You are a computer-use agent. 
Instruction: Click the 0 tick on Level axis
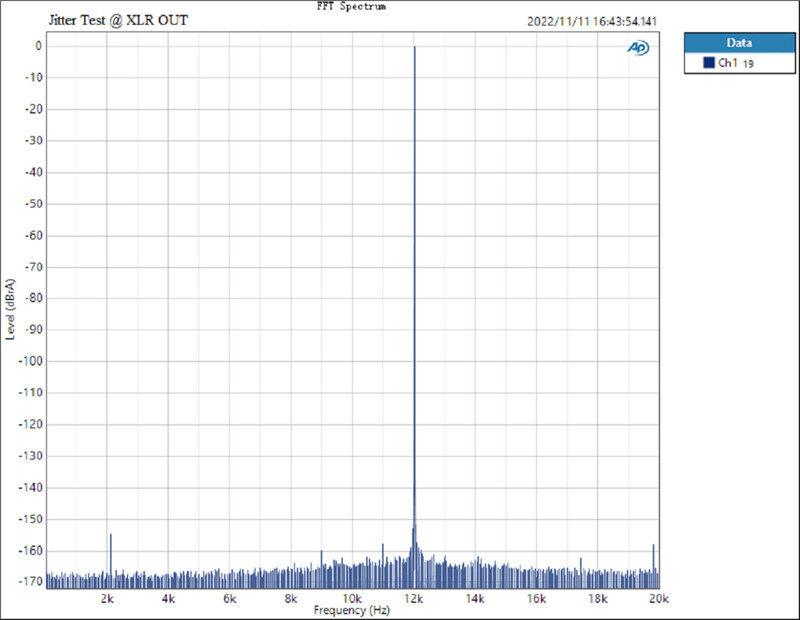tap(37, 46)
